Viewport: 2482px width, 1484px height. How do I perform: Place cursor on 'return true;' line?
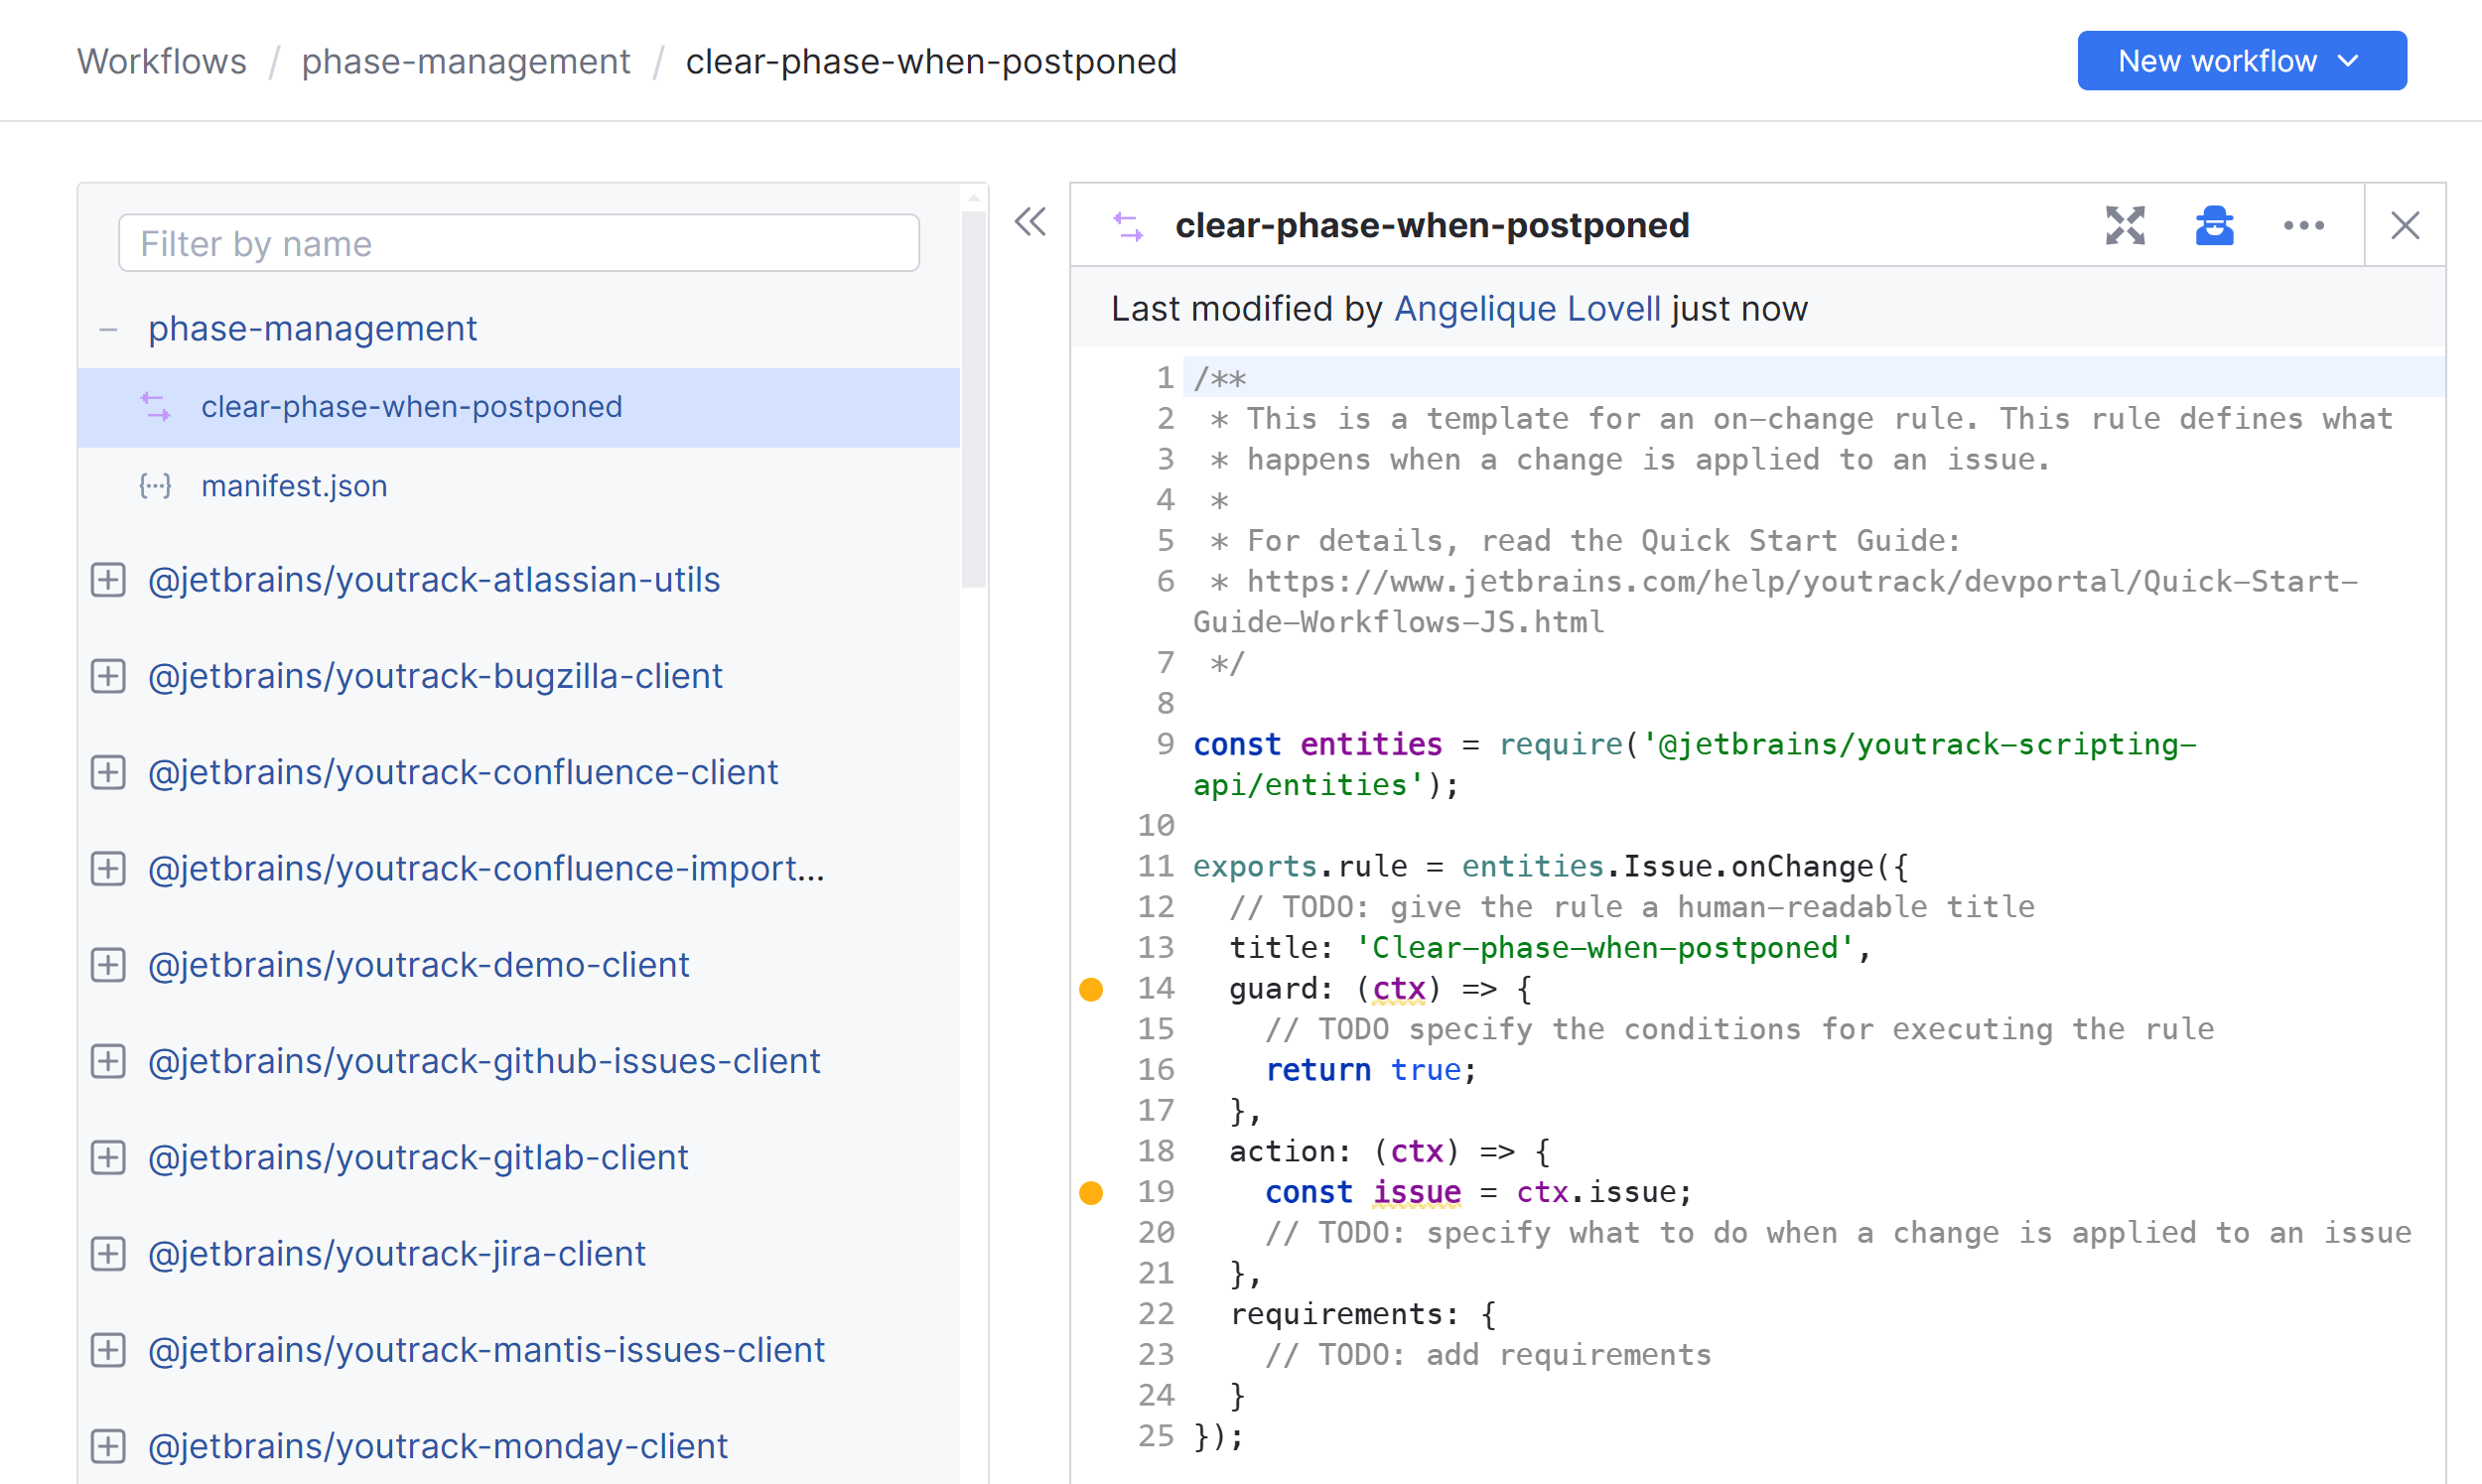click(x=1371, y=1070)
